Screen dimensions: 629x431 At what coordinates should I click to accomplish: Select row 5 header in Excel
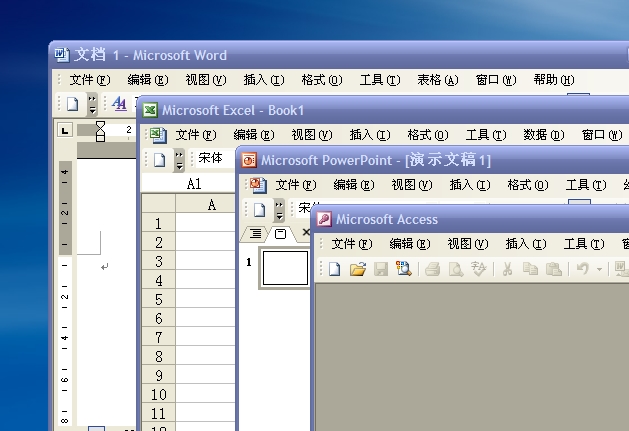point(158,299)
